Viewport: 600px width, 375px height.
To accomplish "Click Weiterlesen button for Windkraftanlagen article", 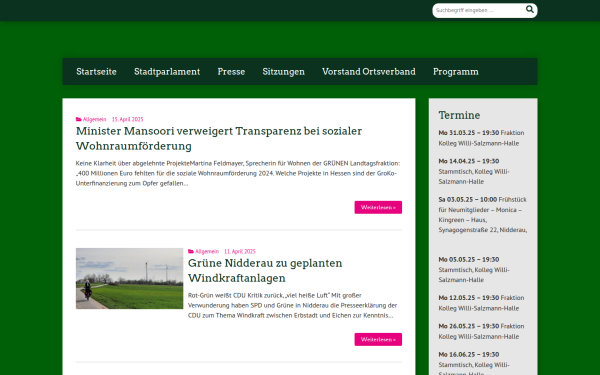I will [x=378, y=339].
